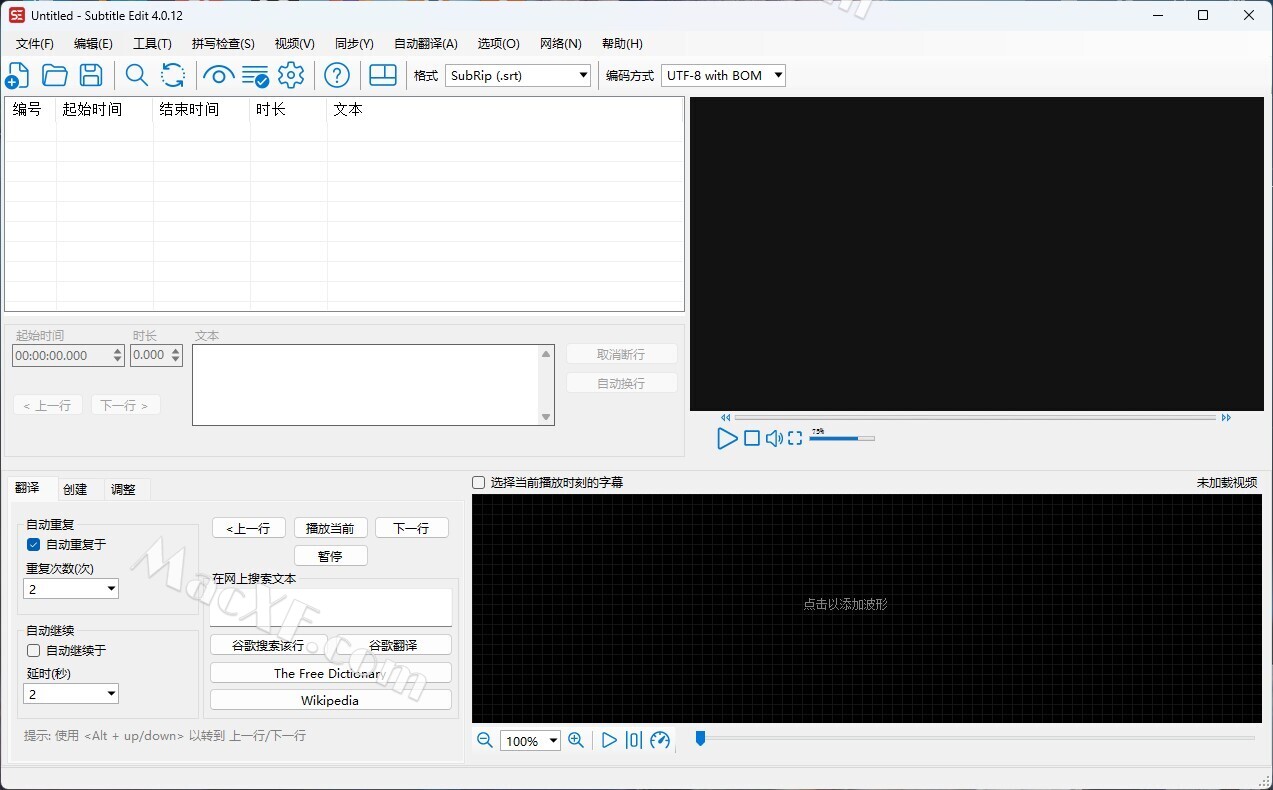
Task: Open the 编码方式 UTF-8 with BOM dropdown
Action: (723, 75)
